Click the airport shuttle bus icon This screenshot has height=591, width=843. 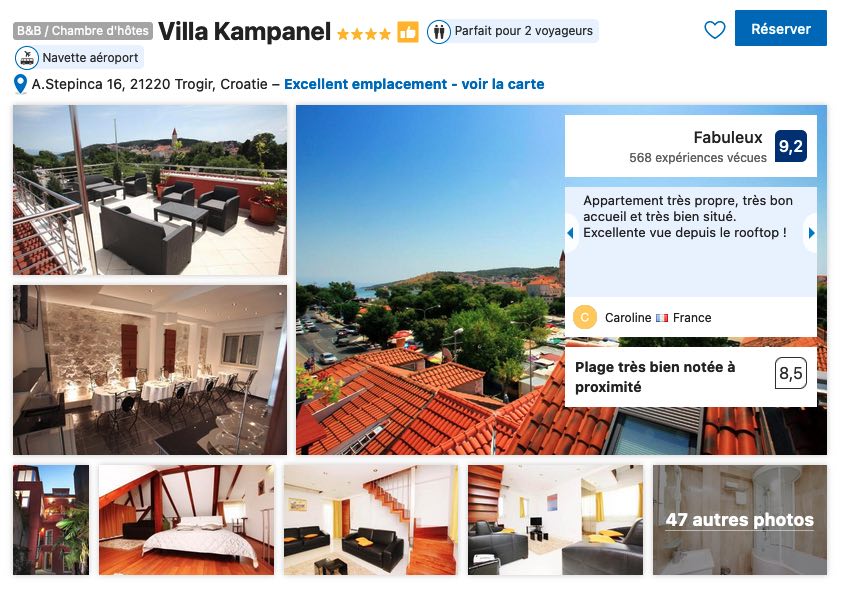(x=26, y=58)
